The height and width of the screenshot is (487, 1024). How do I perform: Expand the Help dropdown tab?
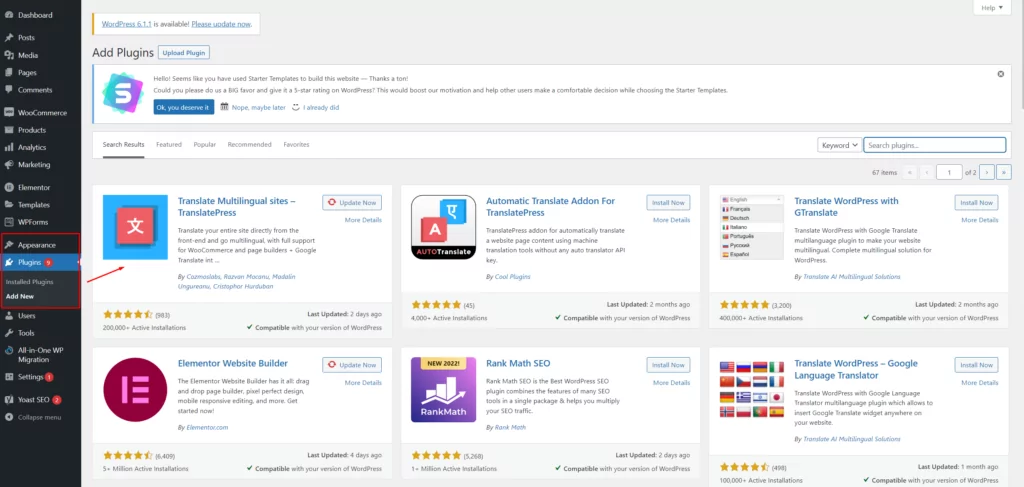point(992,8)
